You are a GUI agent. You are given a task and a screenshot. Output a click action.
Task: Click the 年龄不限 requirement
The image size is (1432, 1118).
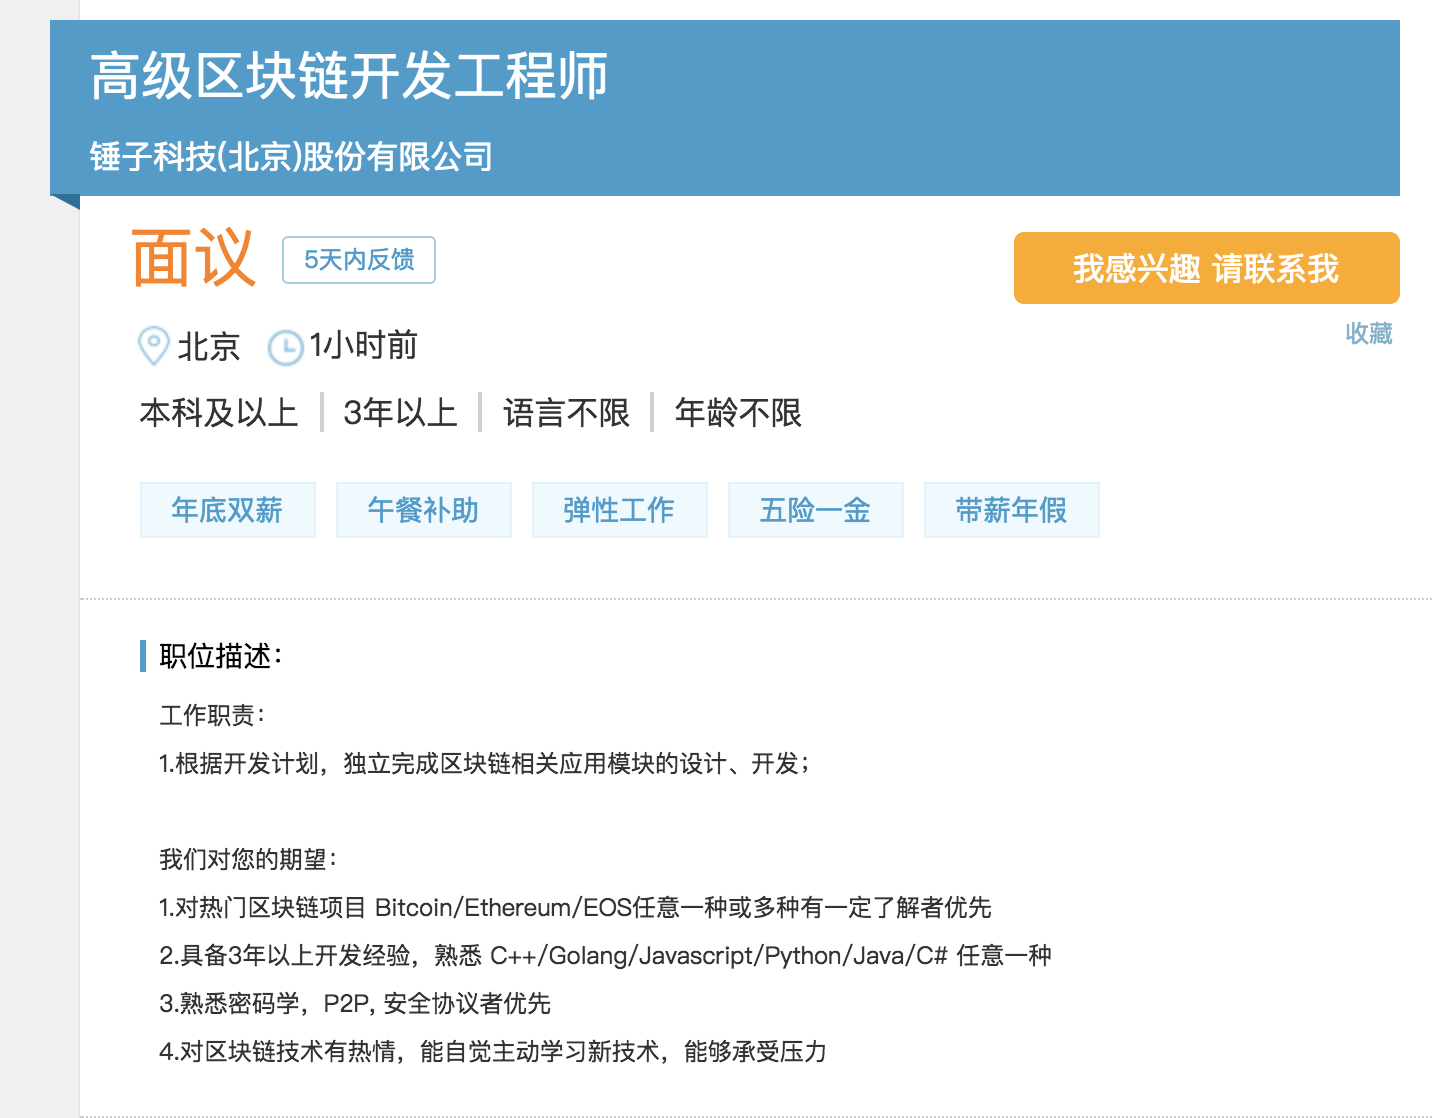pyautogui.click(x=738, y=412)
